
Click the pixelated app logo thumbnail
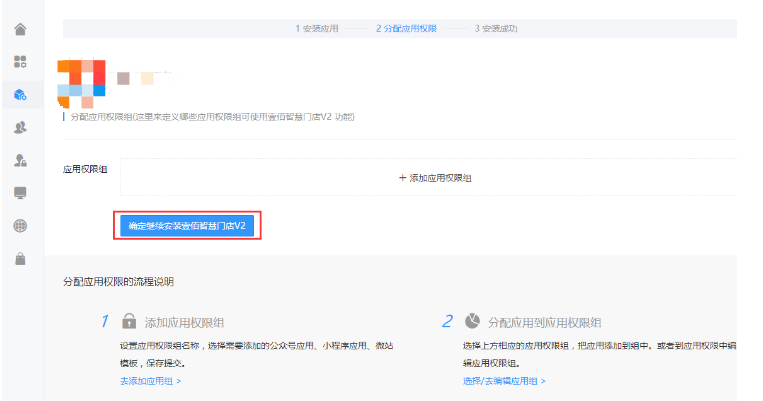(x=82, y=84)
